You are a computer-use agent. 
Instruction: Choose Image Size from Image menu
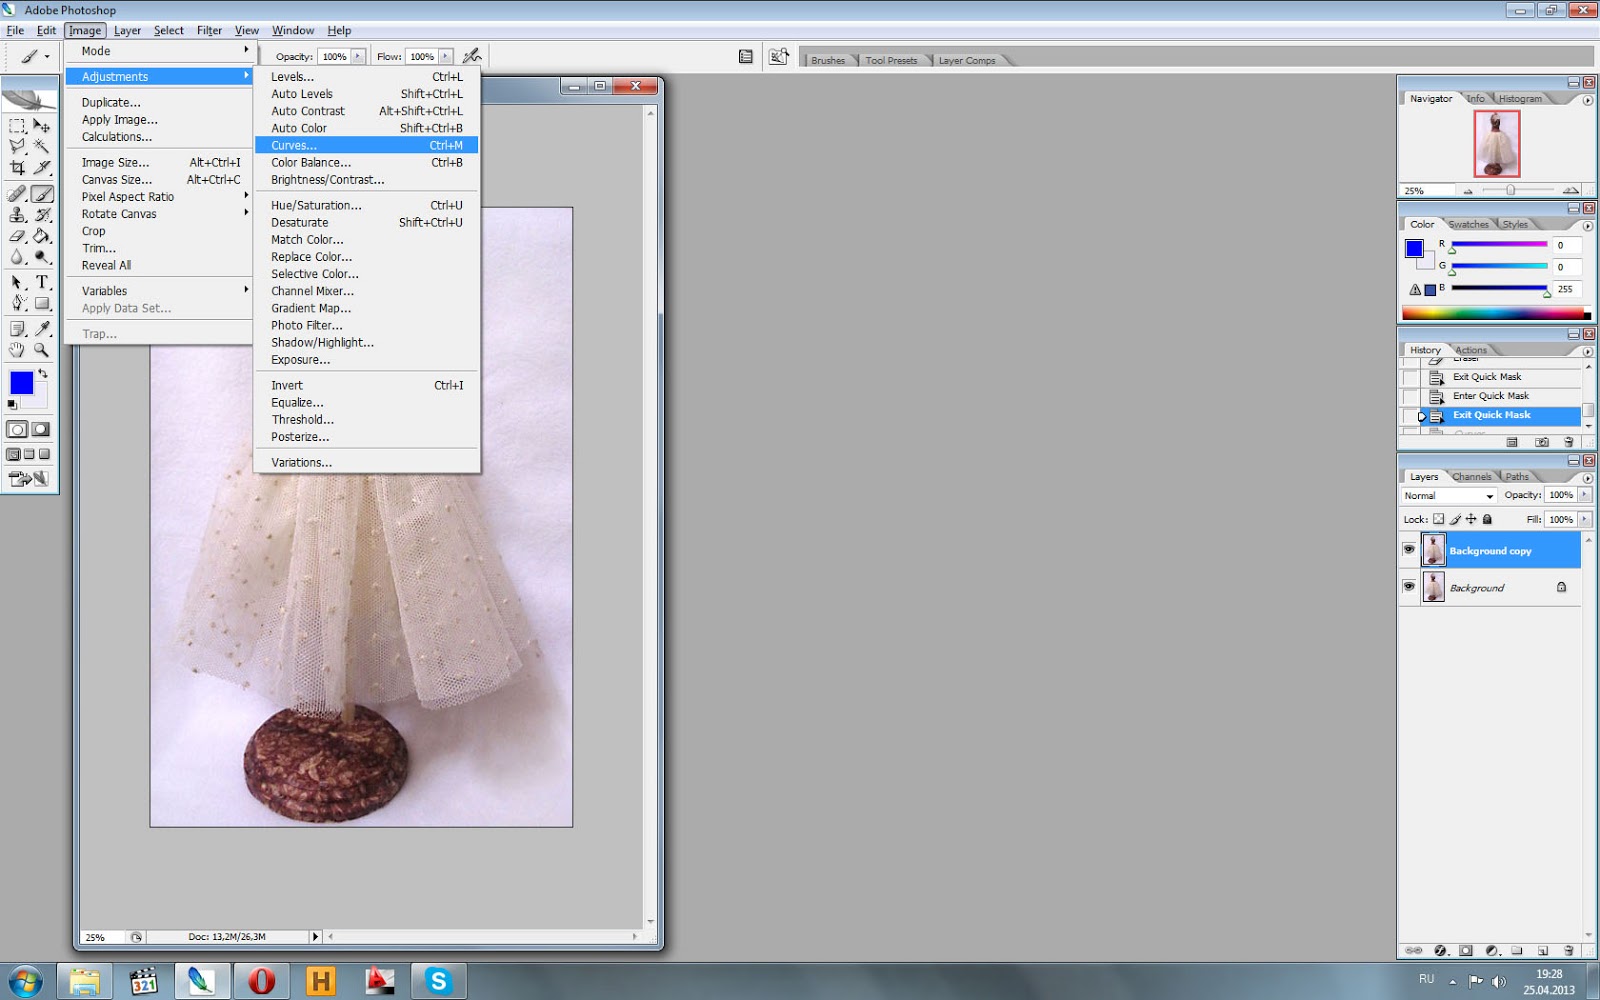(x=159, y=162)
